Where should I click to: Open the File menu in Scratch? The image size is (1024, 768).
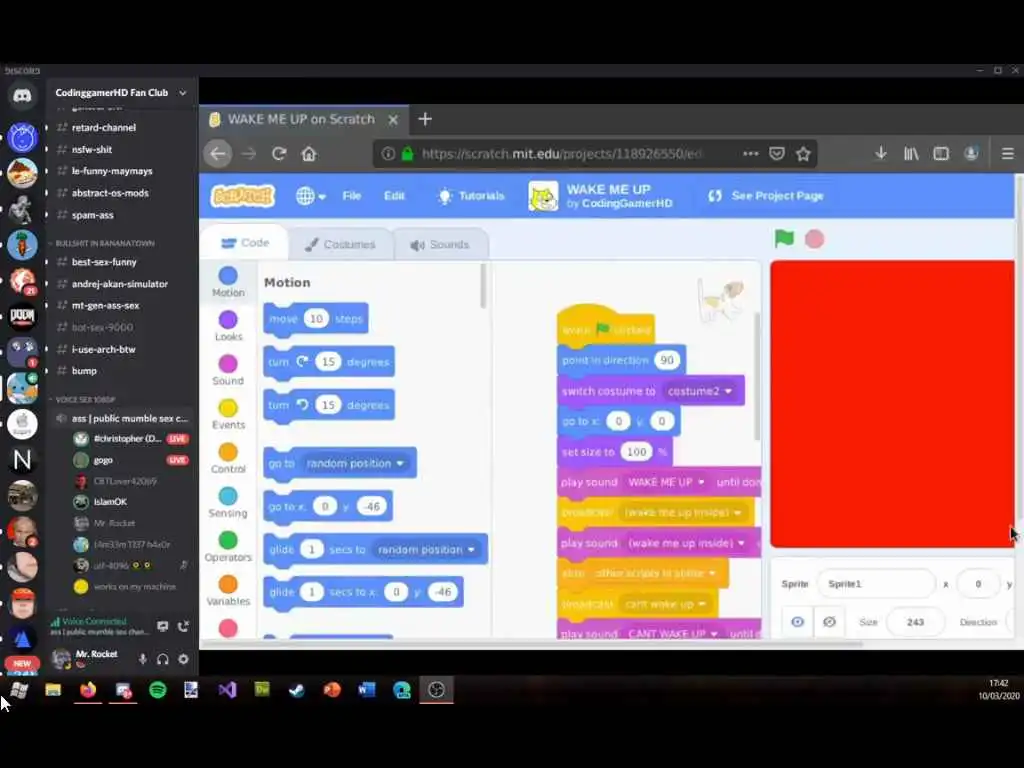[351, 195]
